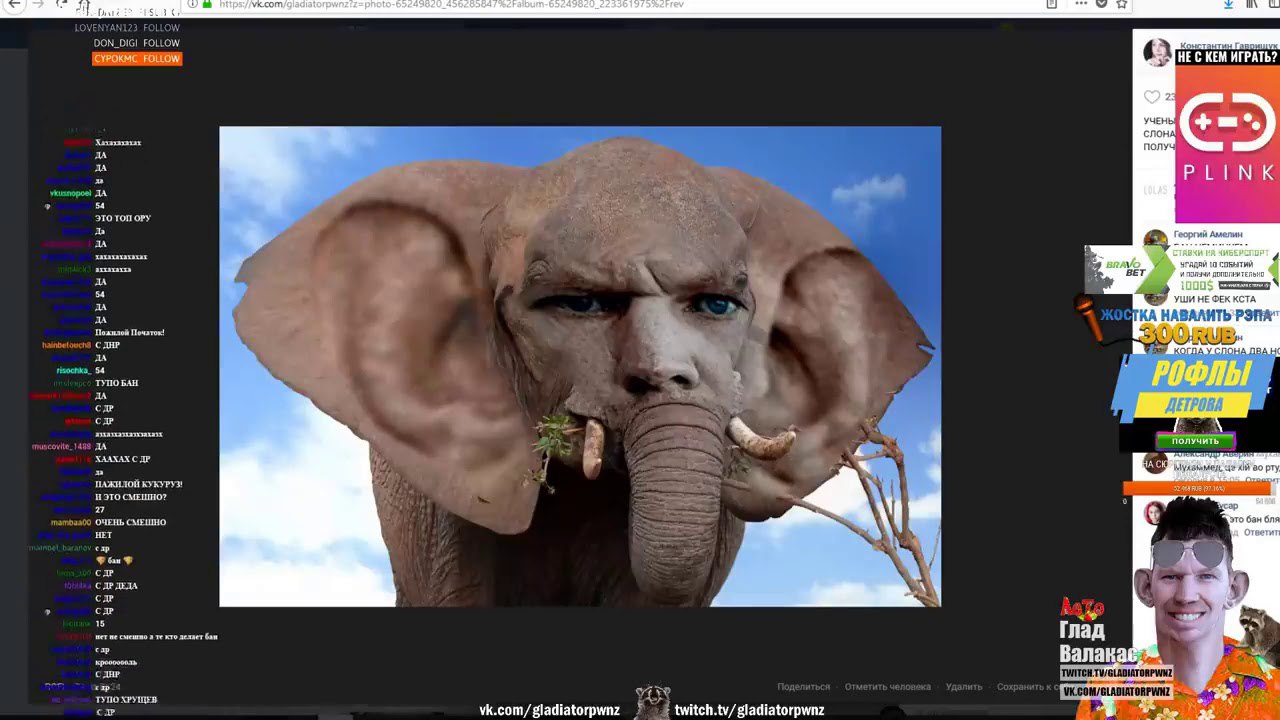Click the DON_DIGI FOLLOW entry
This screenshot has width=1280, height=720.
pyautogui.click(x=137, y=43)
